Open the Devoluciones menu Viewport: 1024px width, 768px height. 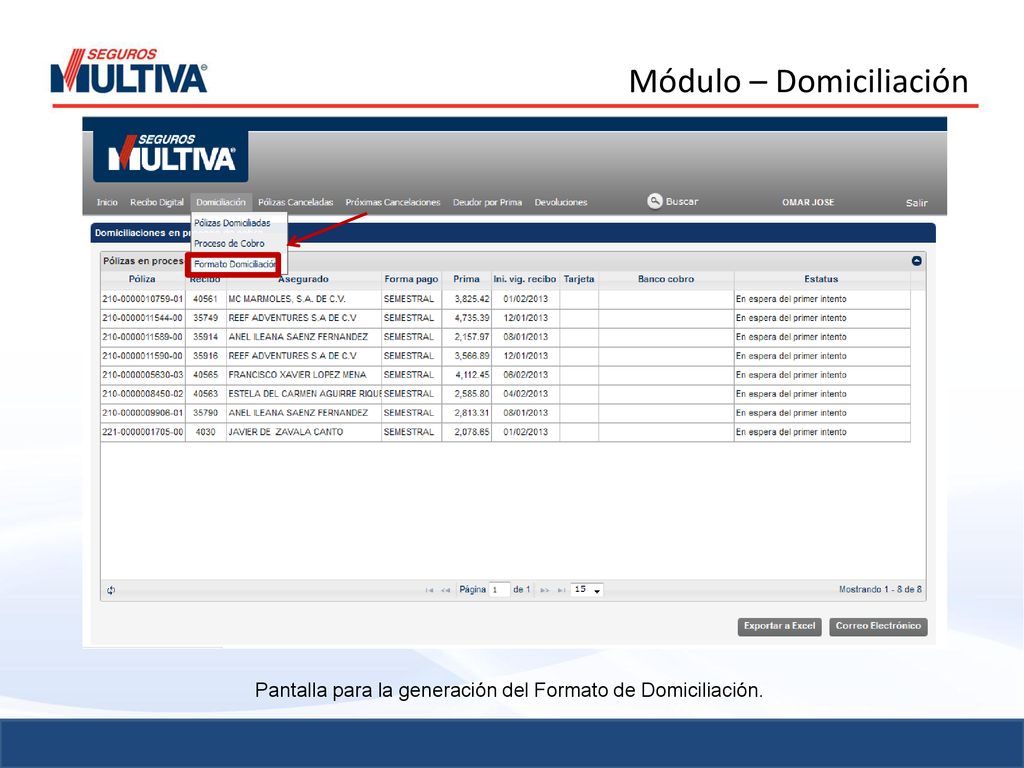561,202
